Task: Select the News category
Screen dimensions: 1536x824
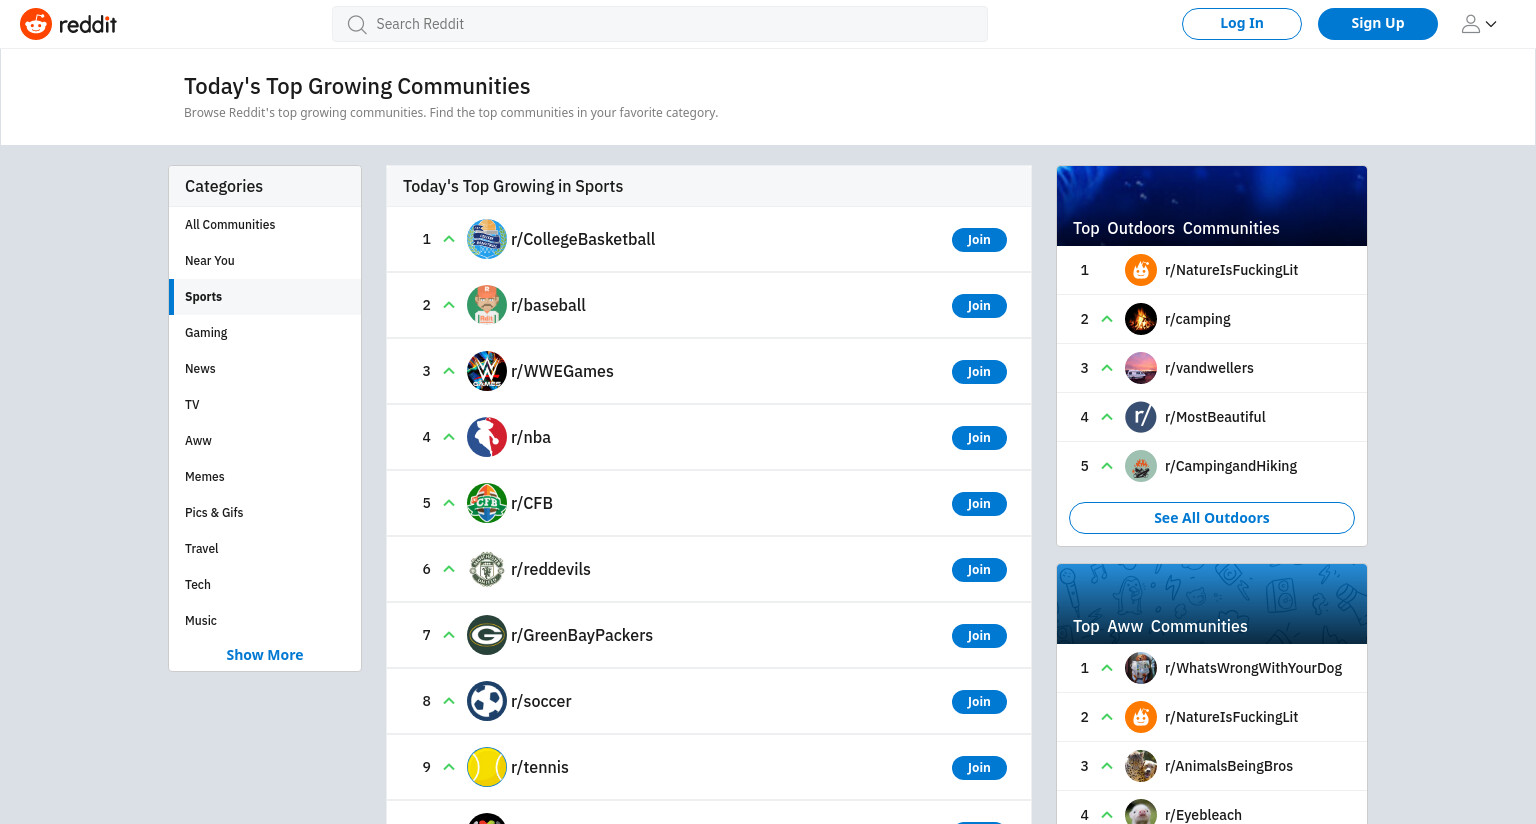Action: click(x=265, y=369)
